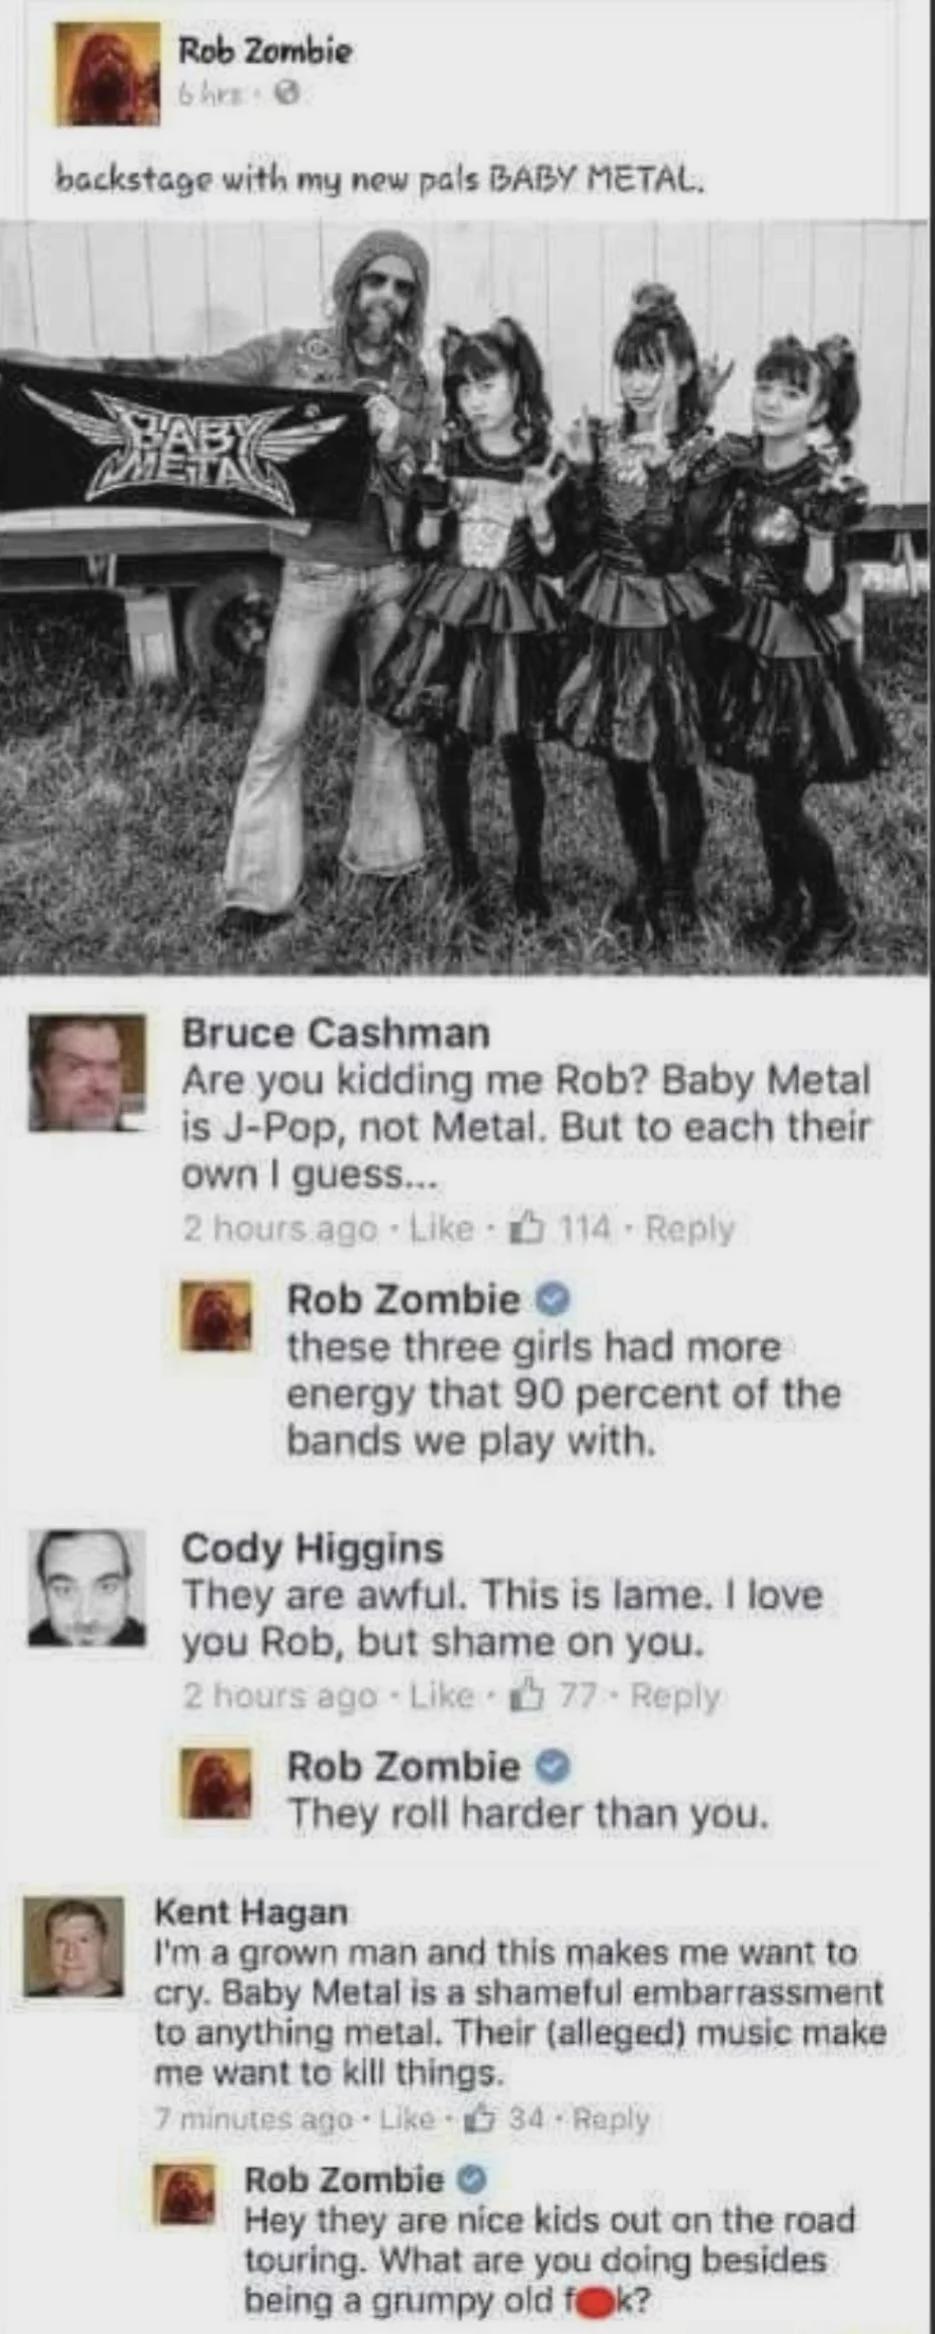This screenshot has height=2334, width=935.
Task: Open Rob Zombie's post profile picture
Action: coord(108,74)
